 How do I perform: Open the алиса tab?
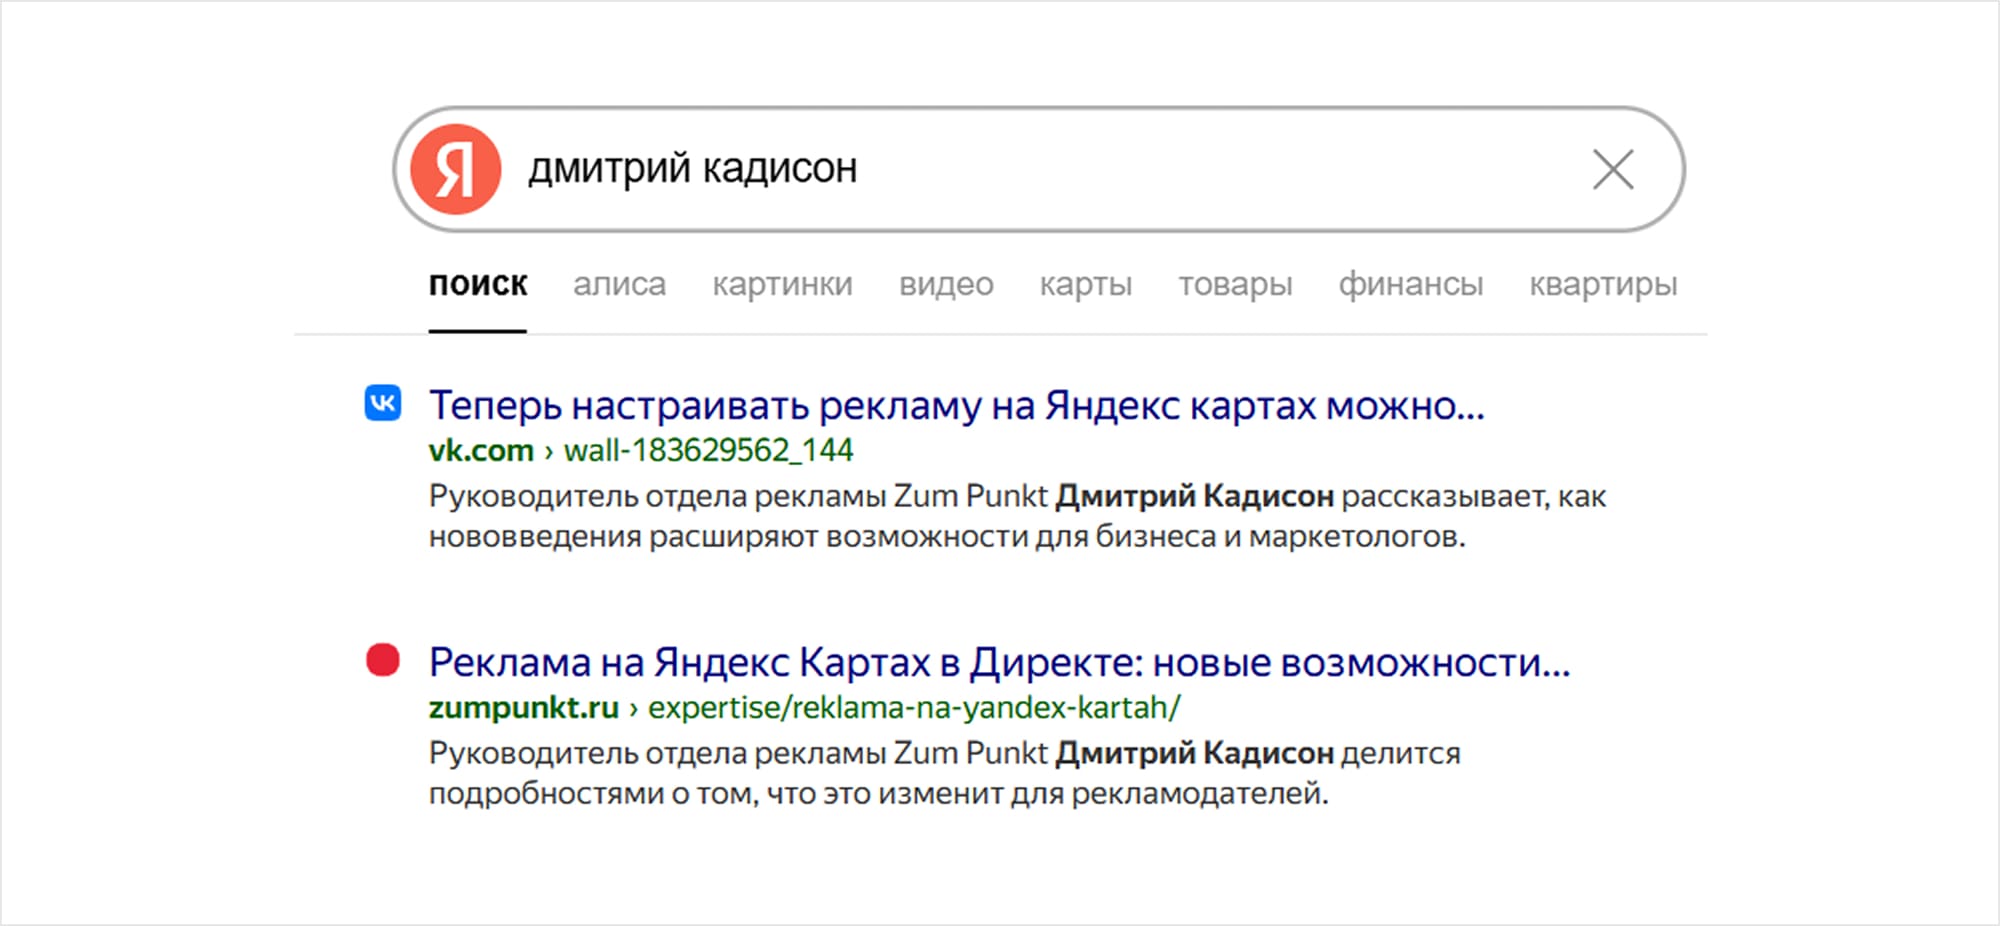coord(618,284)
